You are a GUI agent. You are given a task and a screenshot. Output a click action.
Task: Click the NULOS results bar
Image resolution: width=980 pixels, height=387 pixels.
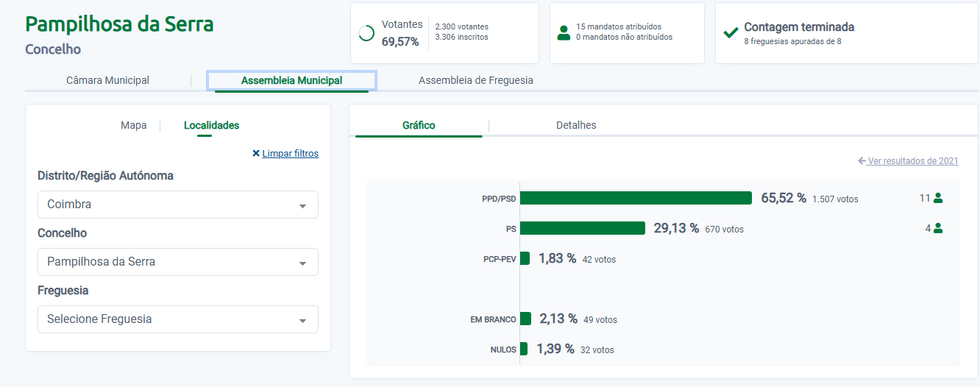524,349
